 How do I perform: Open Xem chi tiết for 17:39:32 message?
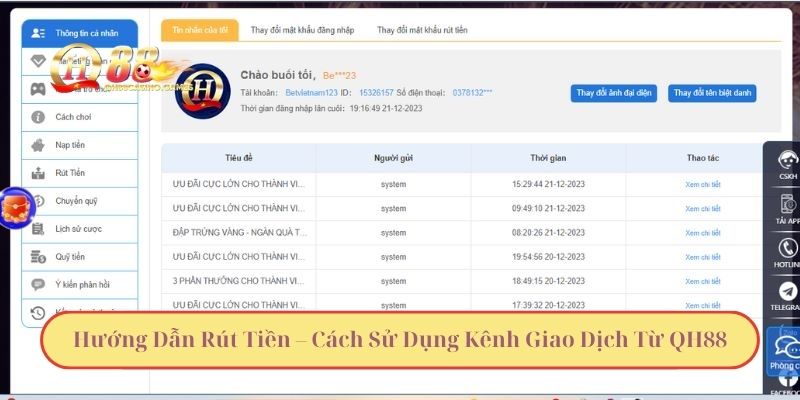tap(703, 306)
